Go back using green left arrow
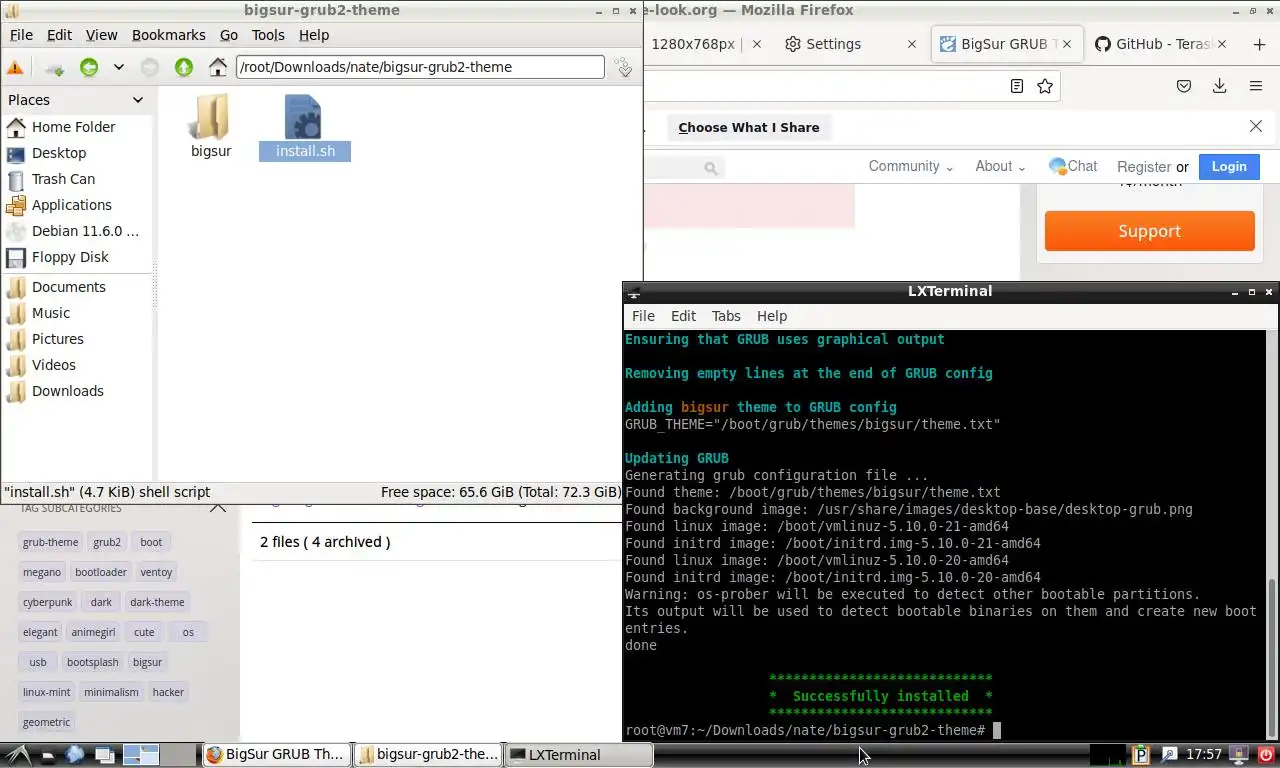This screenshot has height=768, width=1280. (x=89, y=67)
